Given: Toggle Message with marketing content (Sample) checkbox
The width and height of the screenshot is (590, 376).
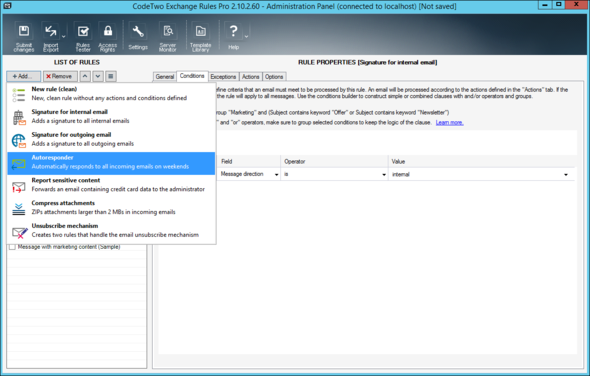Looking at the screenshot, I should 12,247.
